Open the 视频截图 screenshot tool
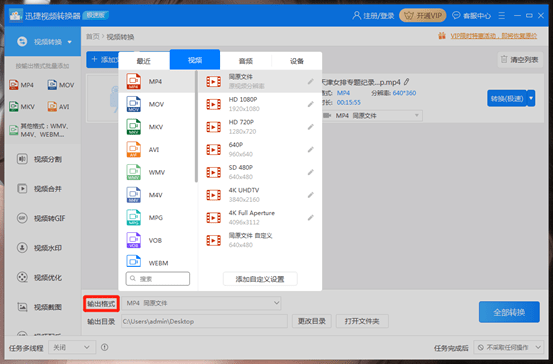This screenshot has width=553, height=364. (x=40, y=307)
